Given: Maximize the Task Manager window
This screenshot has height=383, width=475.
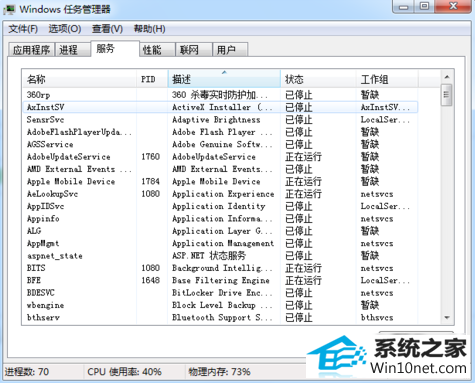Looking at the screenshot, I should tap(424, 6).
